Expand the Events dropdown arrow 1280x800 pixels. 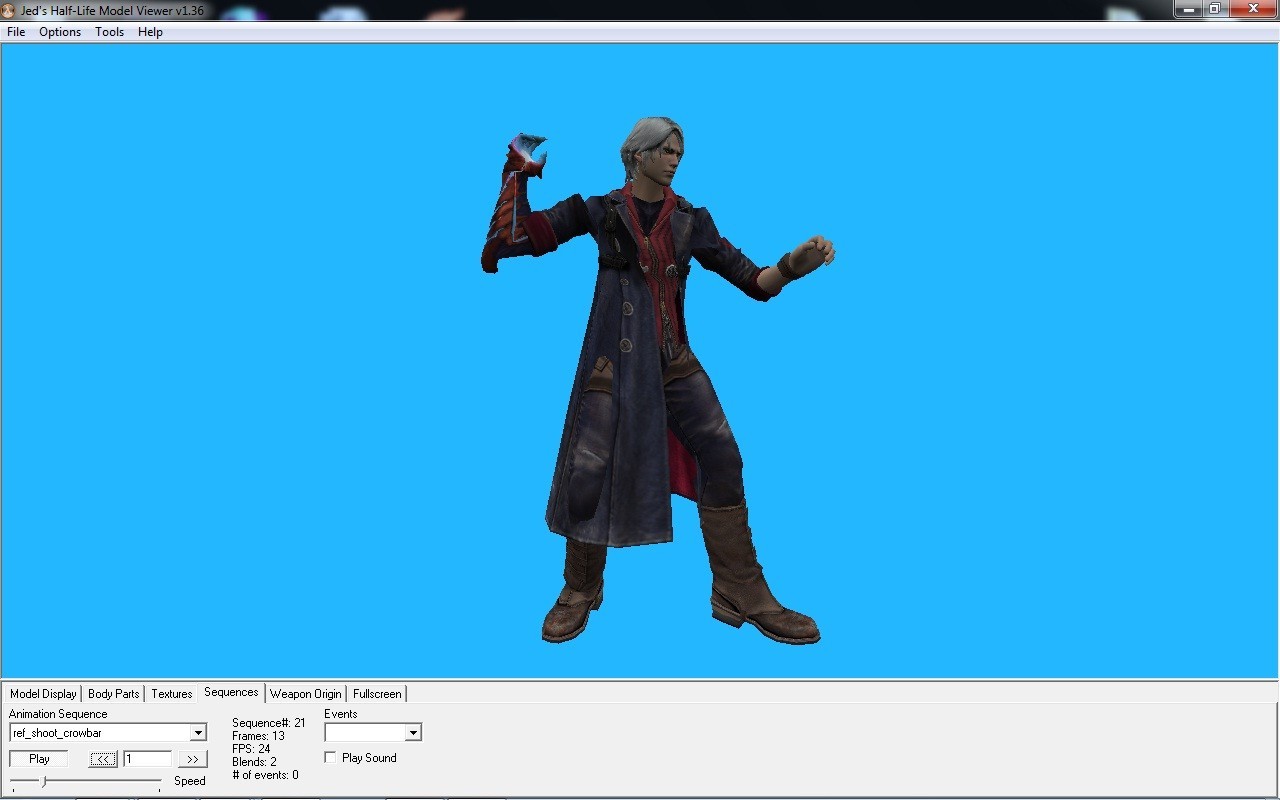(413, 733)
